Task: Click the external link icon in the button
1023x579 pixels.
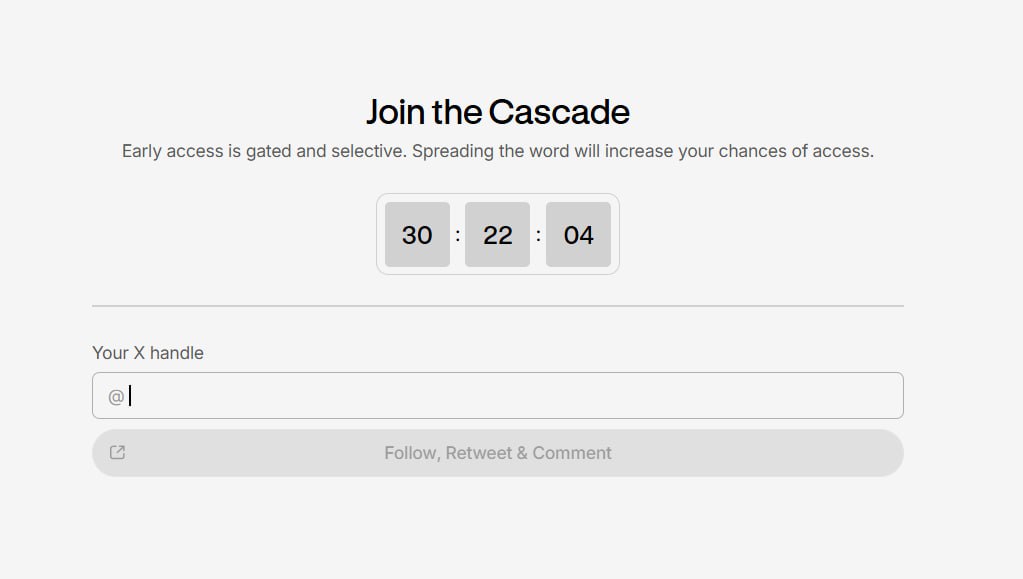Action: 117,453
